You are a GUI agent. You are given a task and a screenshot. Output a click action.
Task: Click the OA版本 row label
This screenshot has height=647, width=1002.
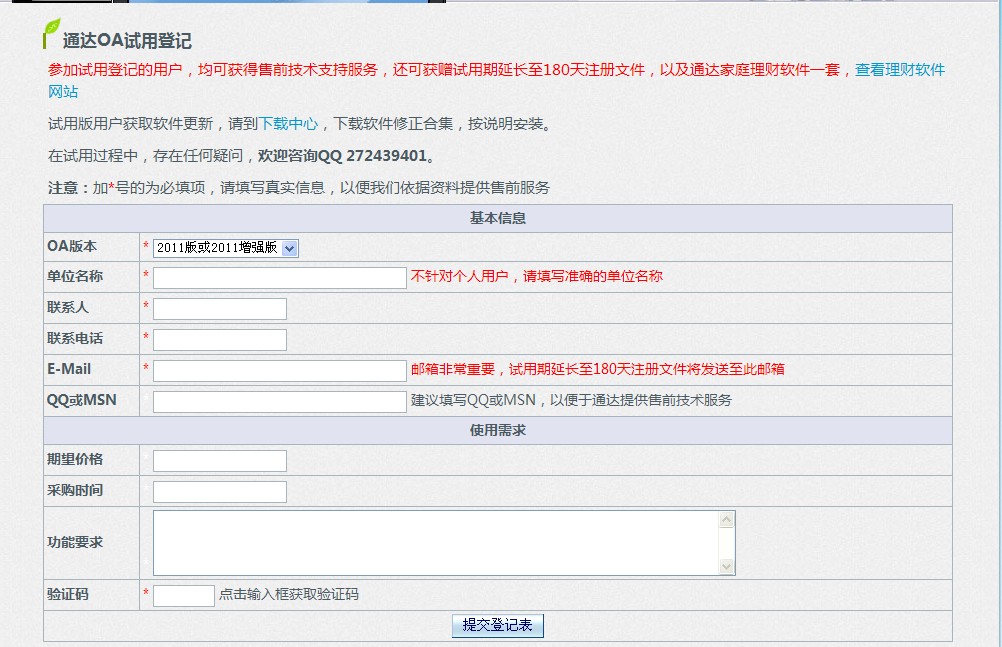click(x=72, y=246)
